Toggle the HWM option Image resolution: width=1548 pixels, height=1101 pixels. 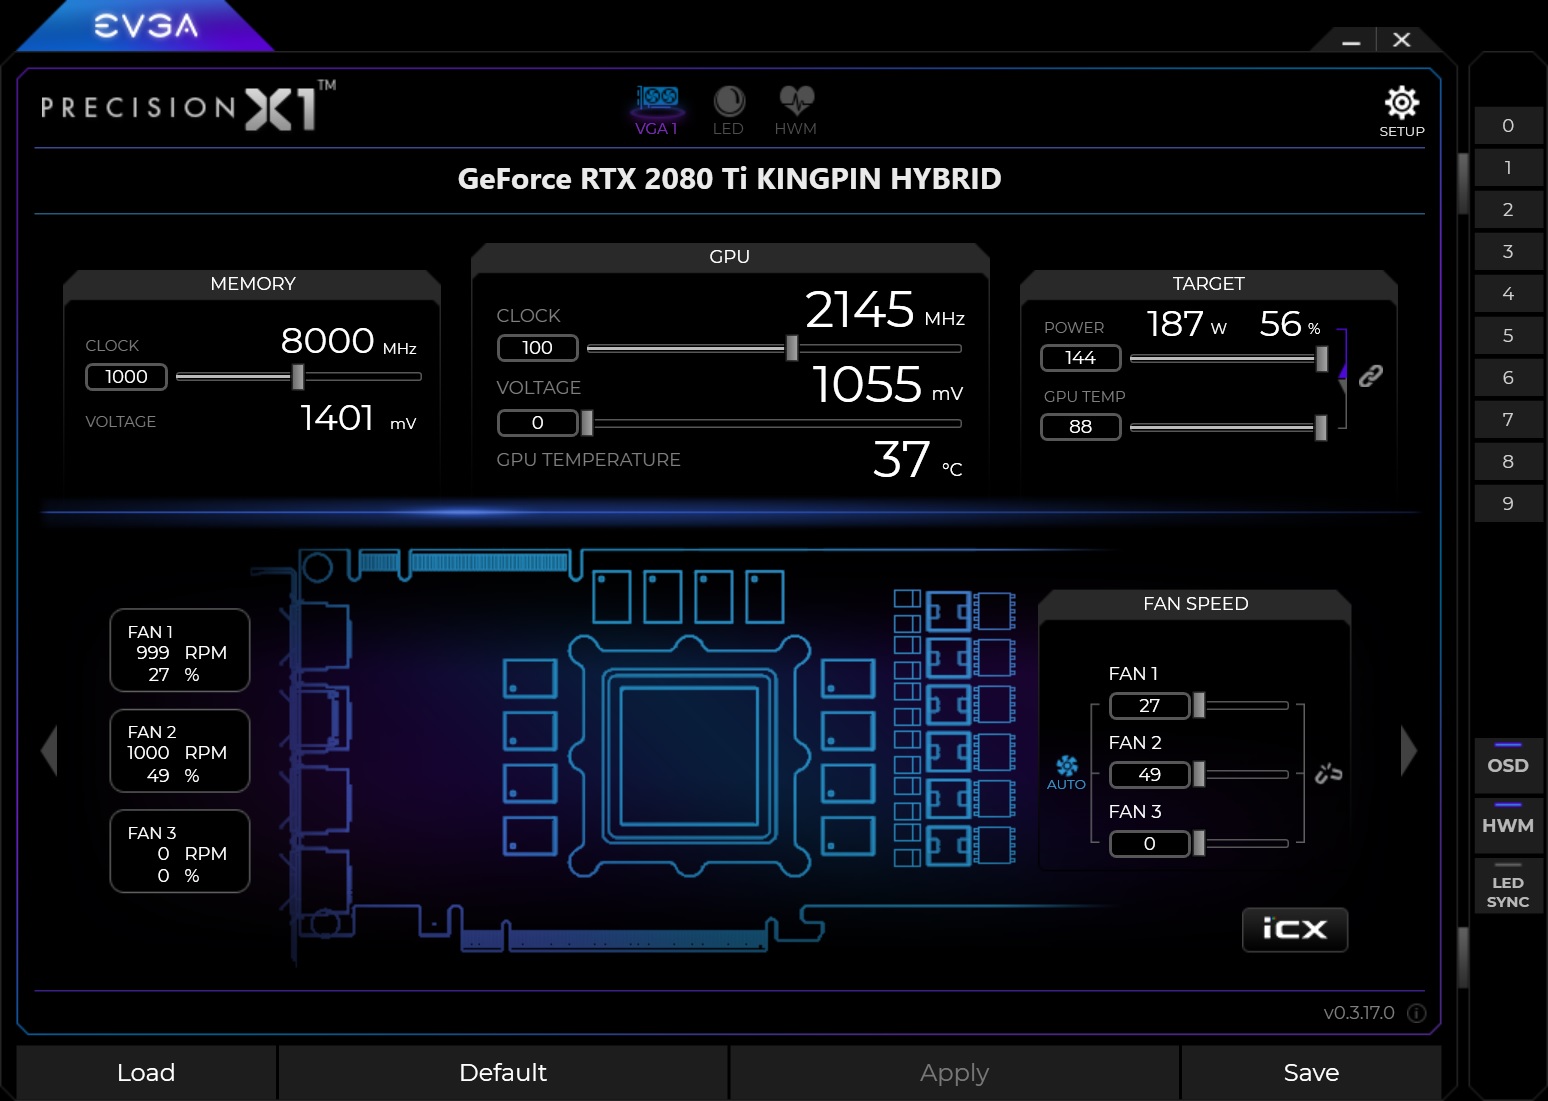[1507, 825]
